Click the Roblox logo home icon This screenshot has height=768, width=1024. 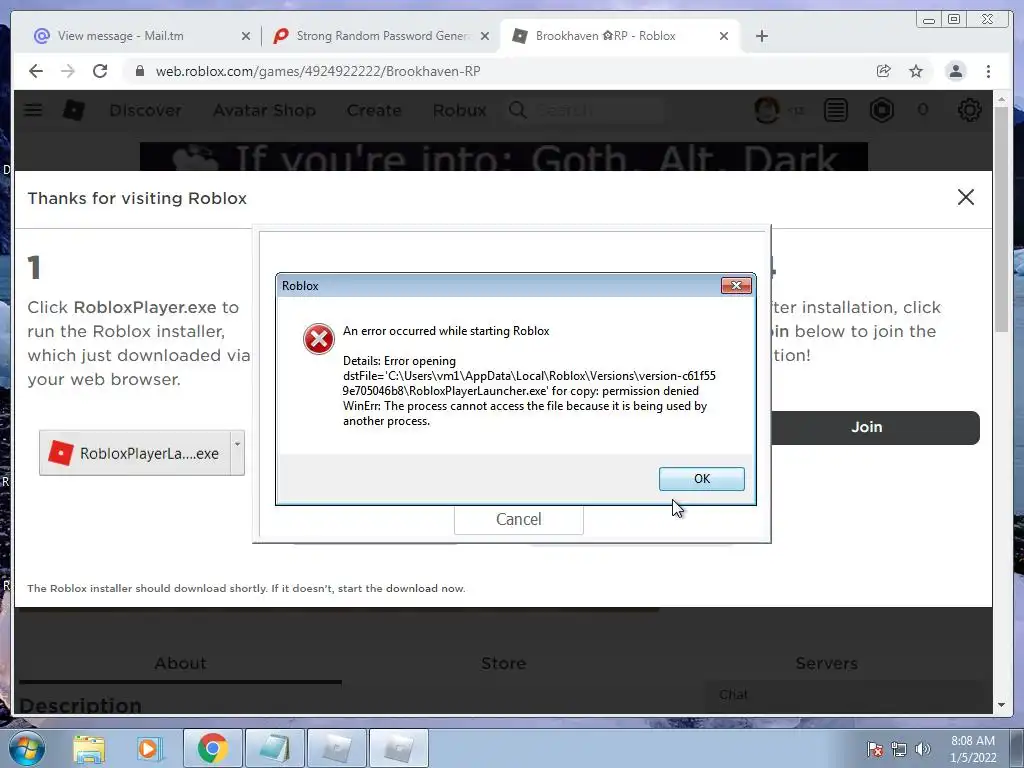[x=74, y=110]
